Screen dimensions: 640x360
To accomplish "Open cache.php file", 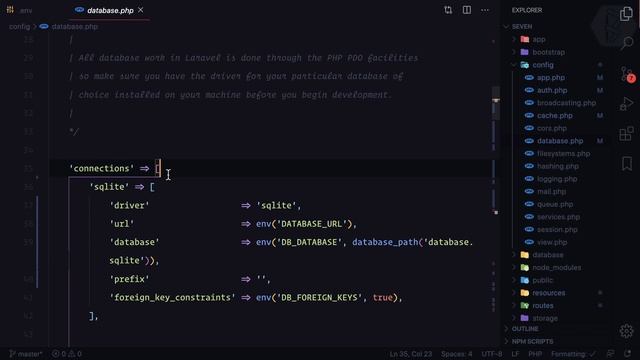I will (x=554, y=116).
